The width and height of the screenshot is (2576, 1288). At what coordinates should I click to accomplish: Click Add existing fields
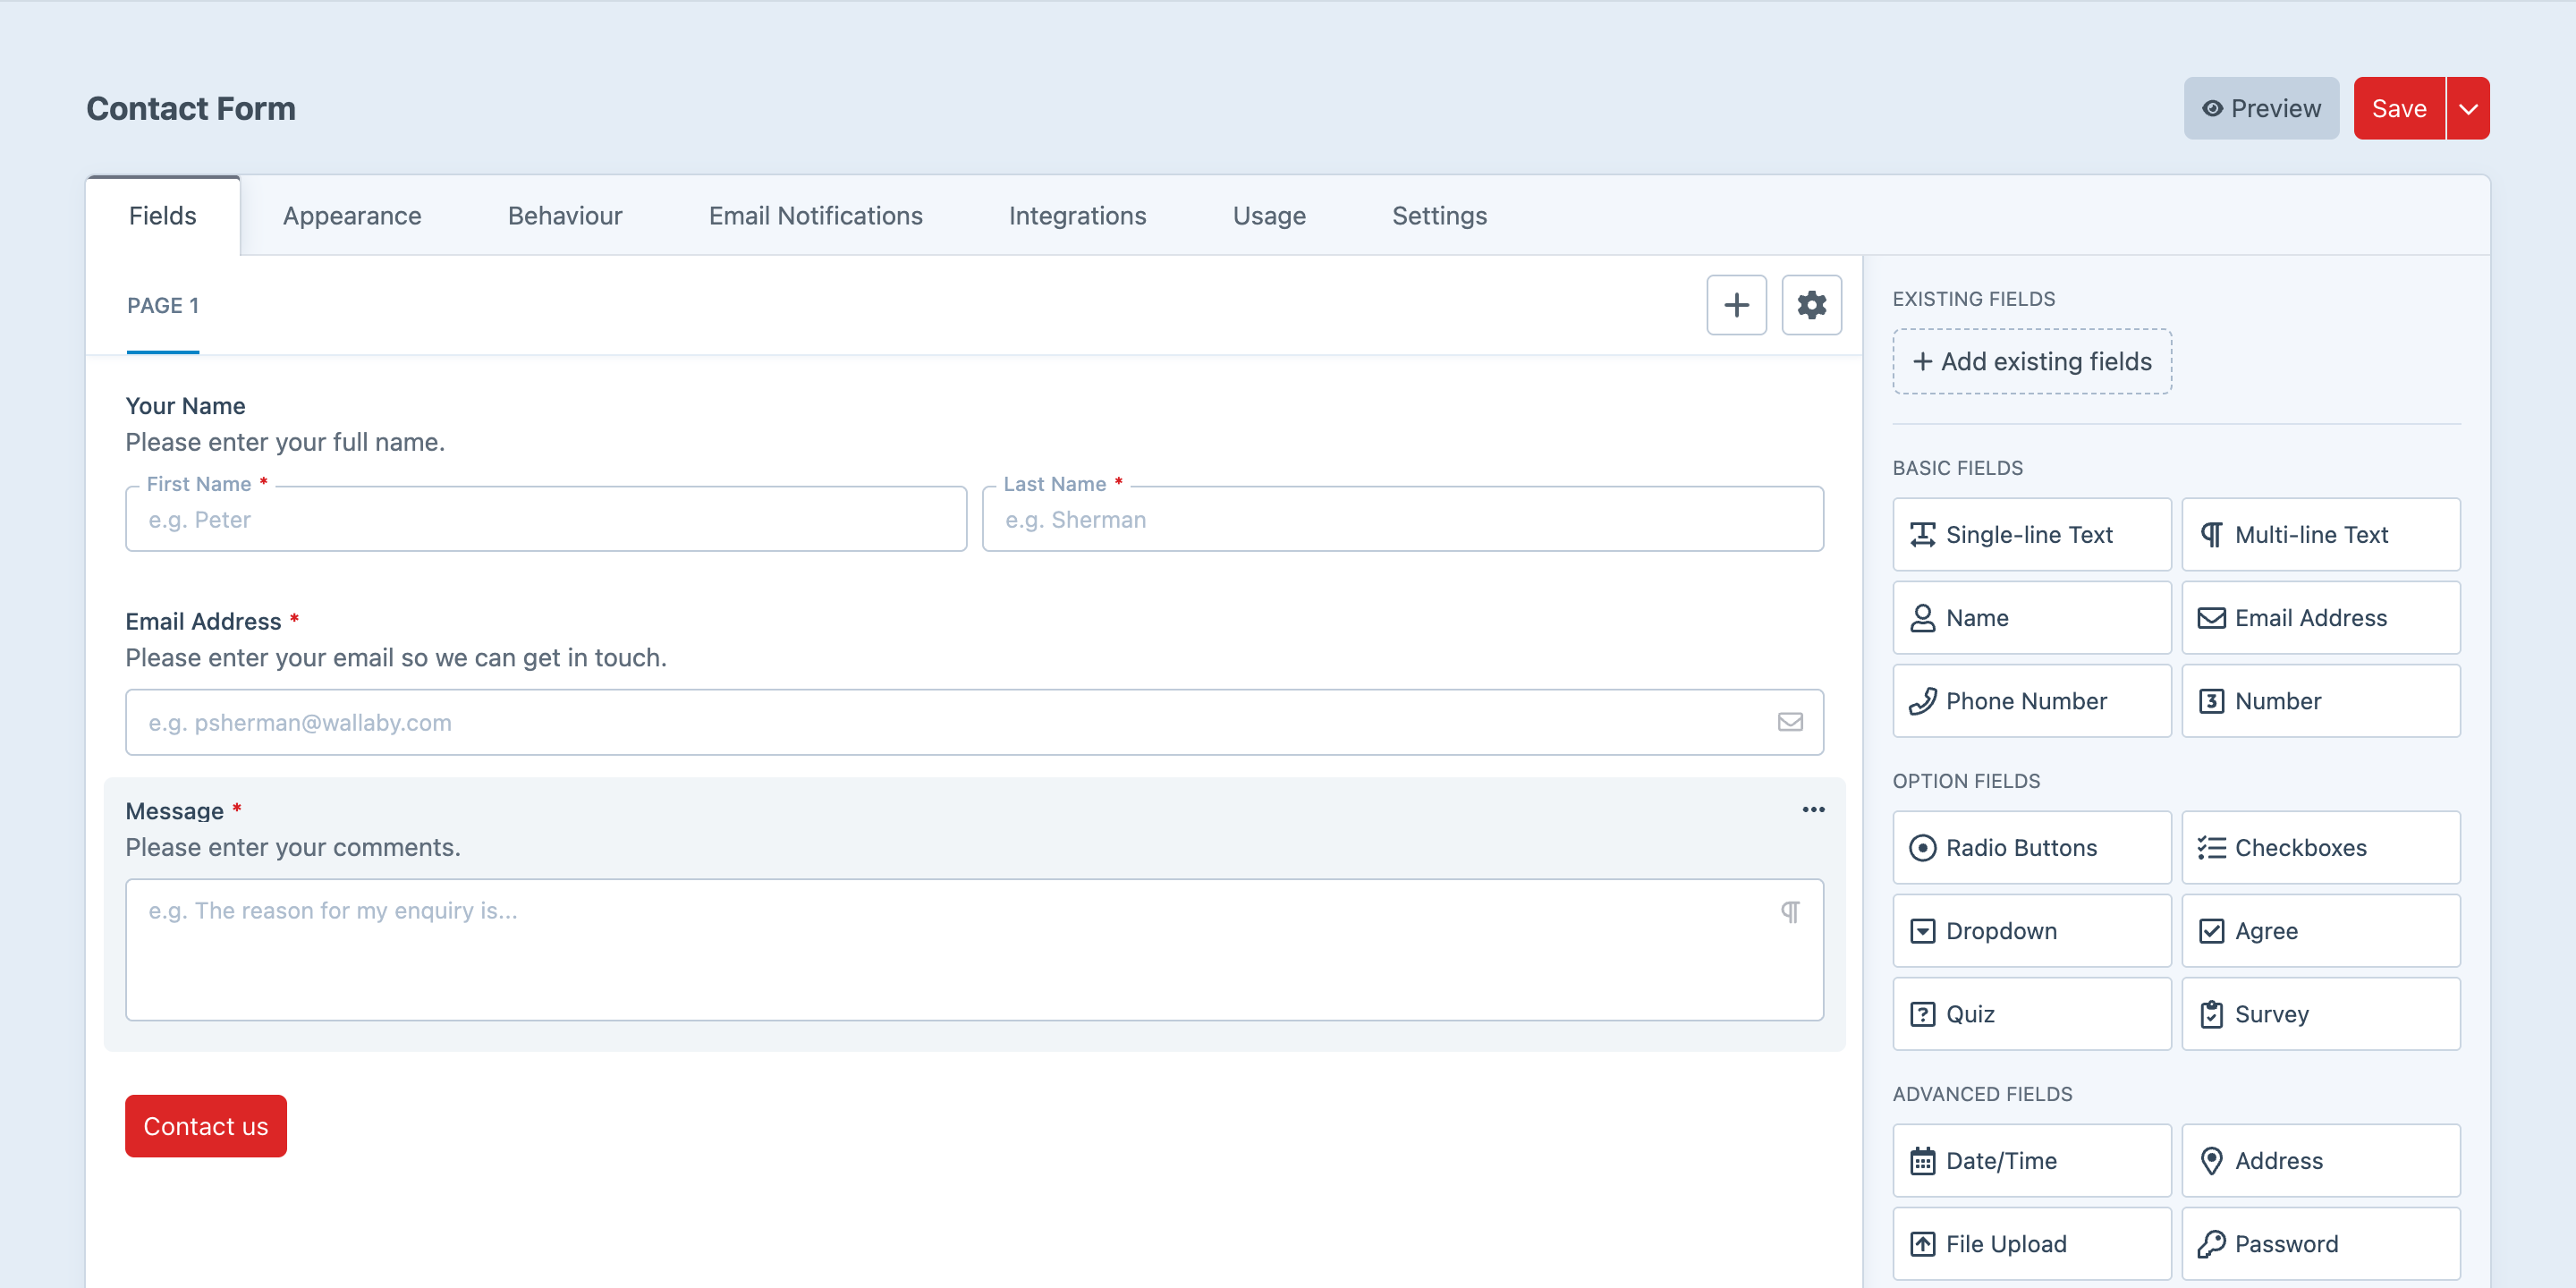[2032, 361]
